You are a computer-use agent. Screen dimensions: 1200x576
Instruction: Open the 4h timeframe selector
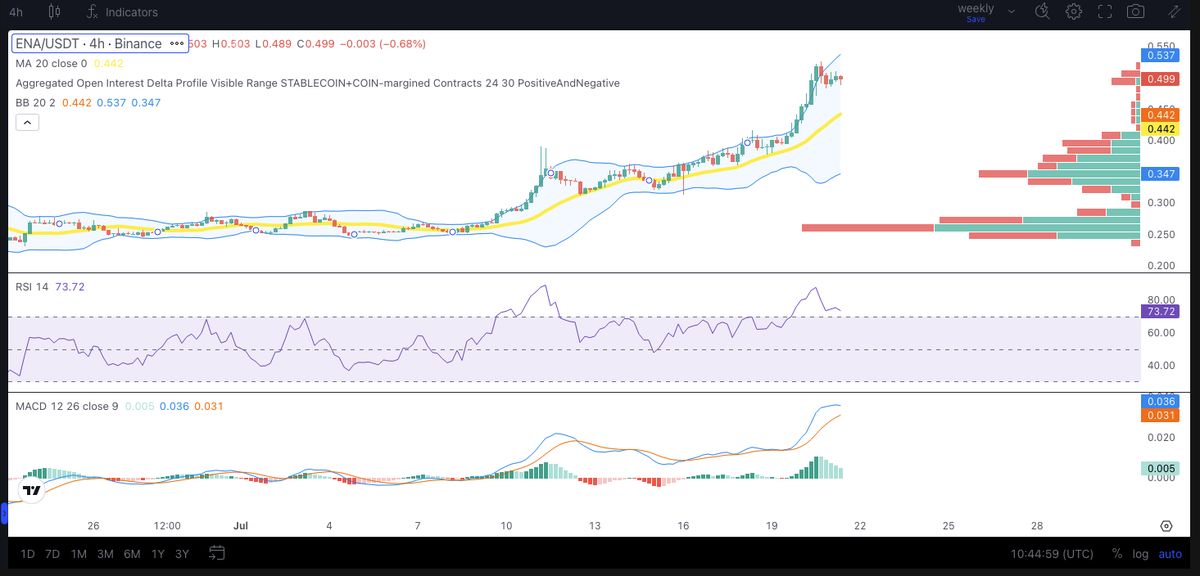tap(16, 12)
